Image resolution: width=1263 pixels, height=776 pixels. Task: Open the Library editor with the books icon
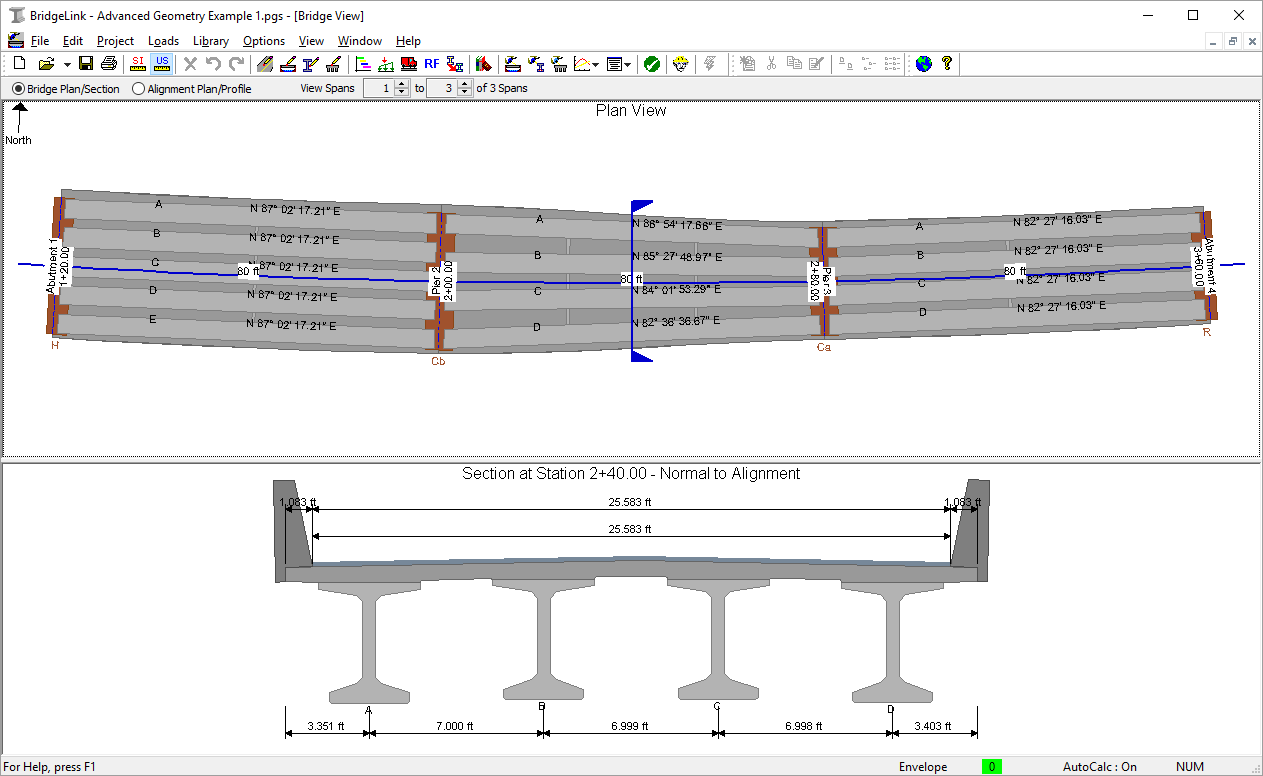[x=483, y=63]
